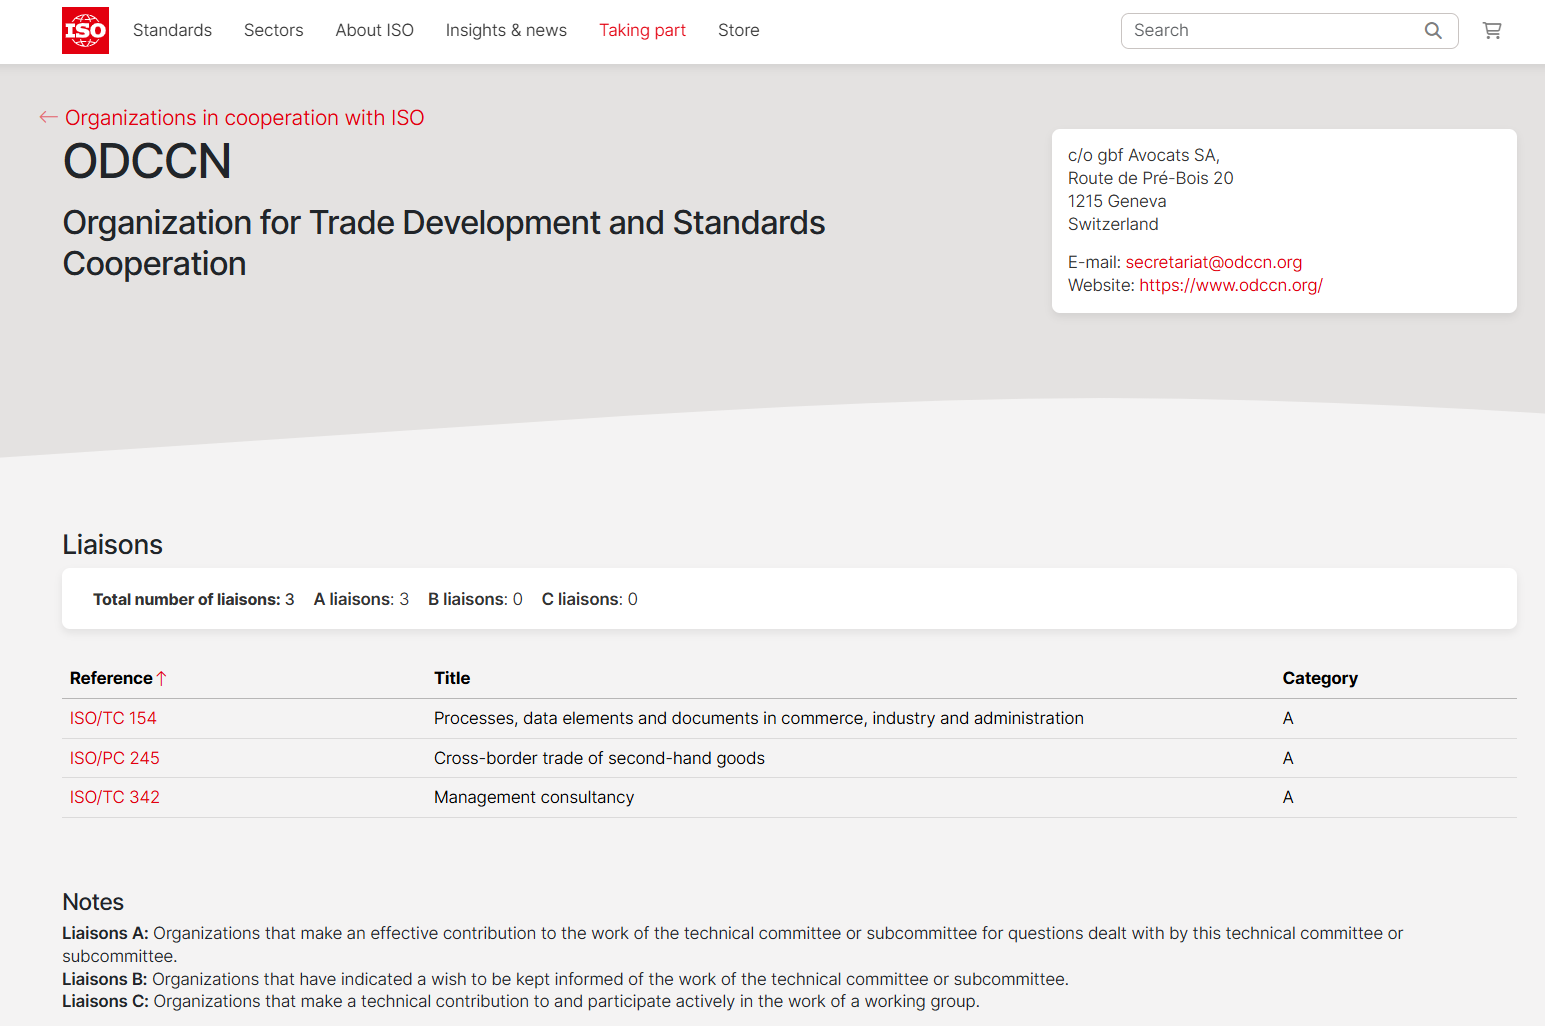Viewport: 1545px width, 1026px height.
Task: Click the secretariat@odccn.org email link
Action: pyautogui.click(x=1213, y=261)
